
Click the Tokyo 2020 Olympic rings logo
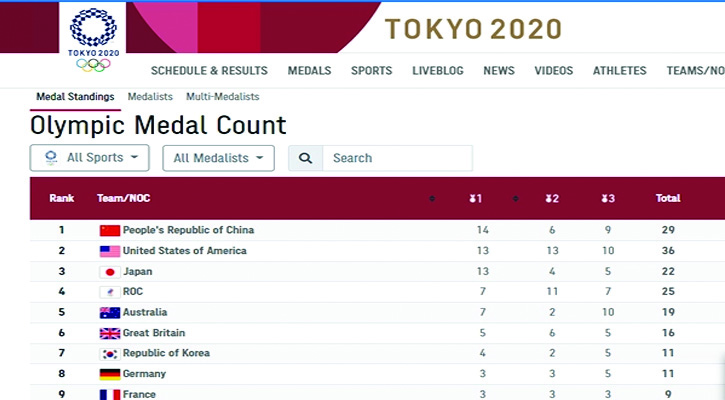pyautogui.click(x=92, y=40)
